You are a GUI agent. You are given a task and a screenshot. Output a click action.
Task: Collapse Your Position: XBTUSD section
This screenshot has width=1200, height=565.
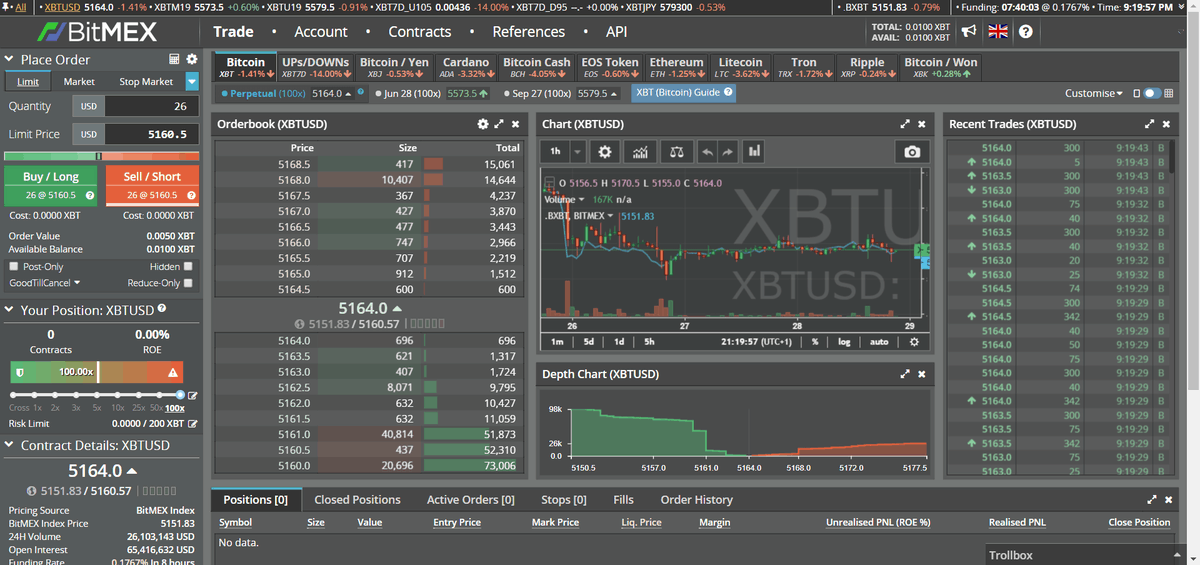(x=11, y=310)
